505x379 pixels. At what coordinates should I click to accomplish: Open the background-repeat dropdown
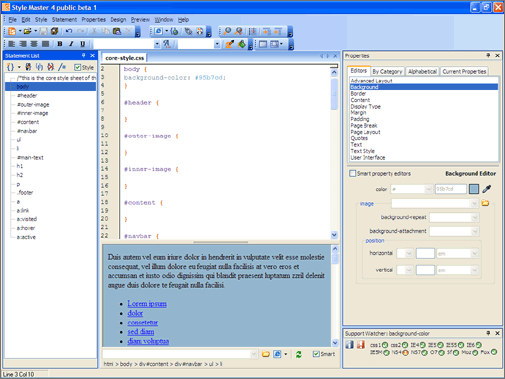(475, 218)
